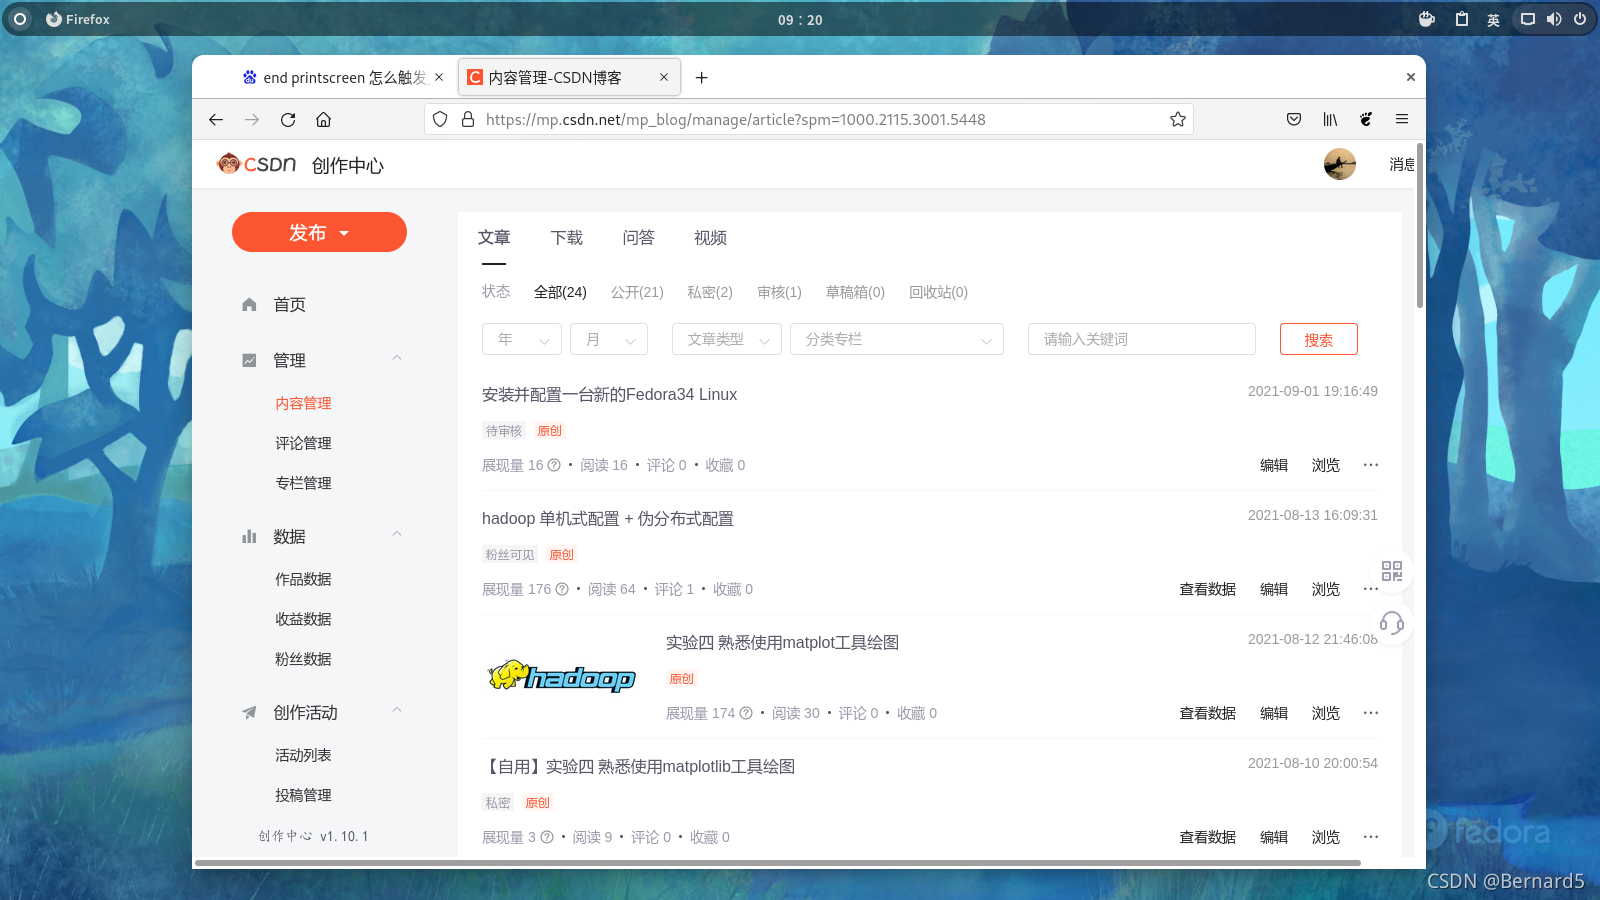
Task: Open 活动列表 in the sidebar
Action: tap(303, 755)
